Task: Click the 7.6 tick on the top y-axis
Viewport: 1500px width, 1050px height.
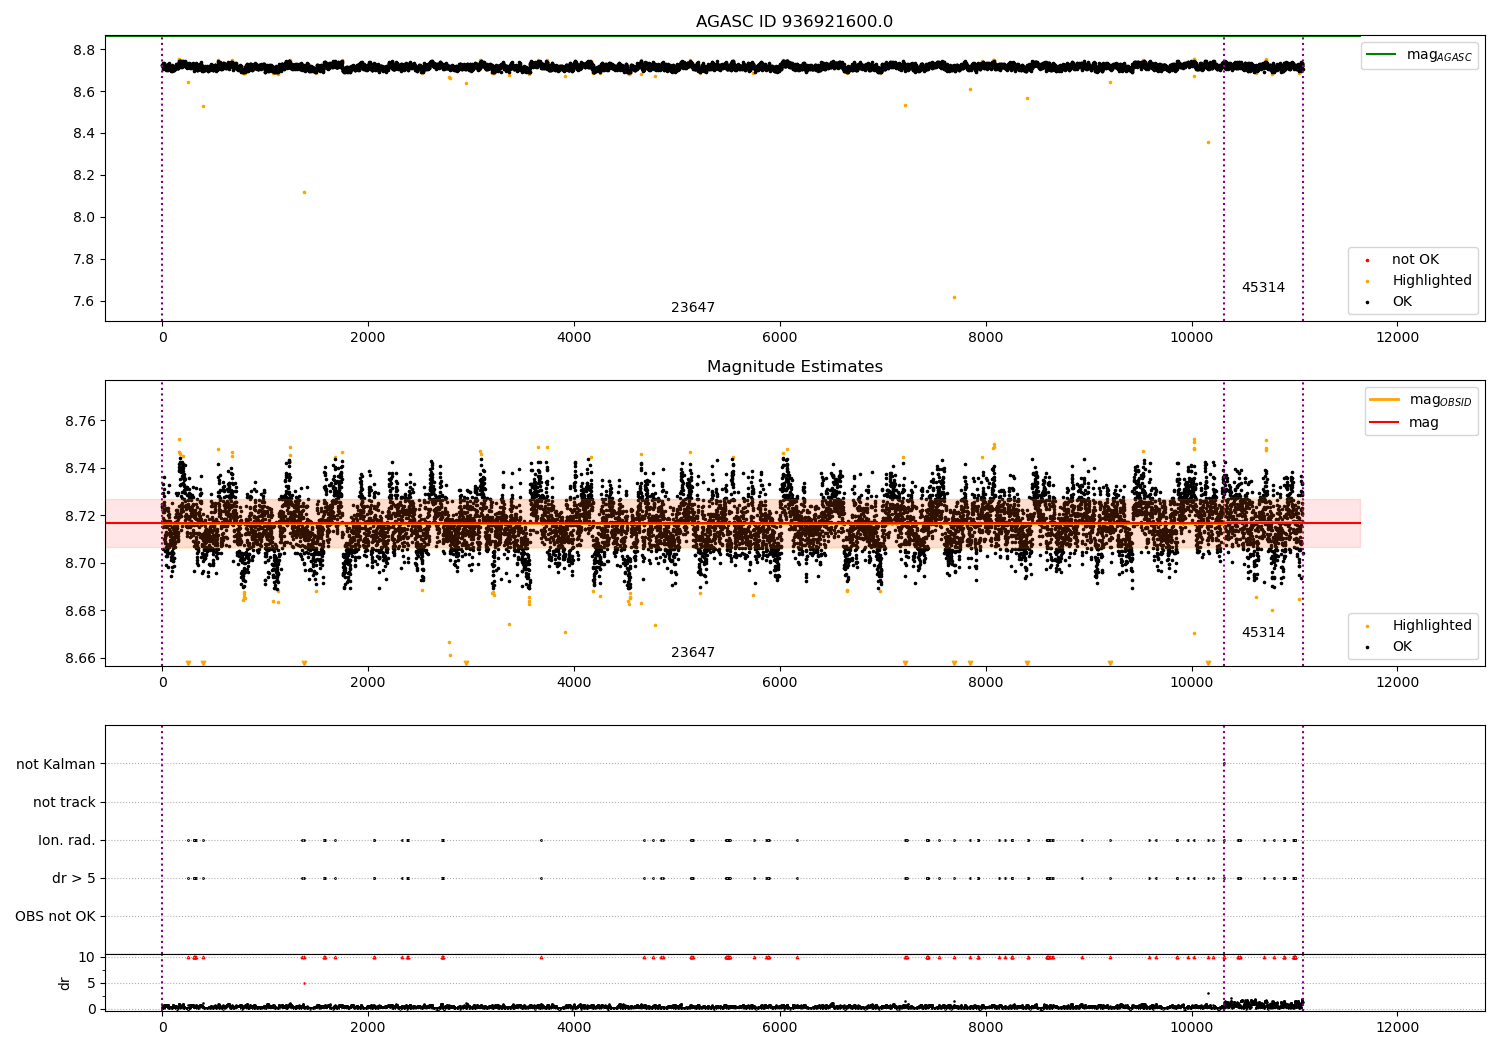Action: (x=85, y=302)
